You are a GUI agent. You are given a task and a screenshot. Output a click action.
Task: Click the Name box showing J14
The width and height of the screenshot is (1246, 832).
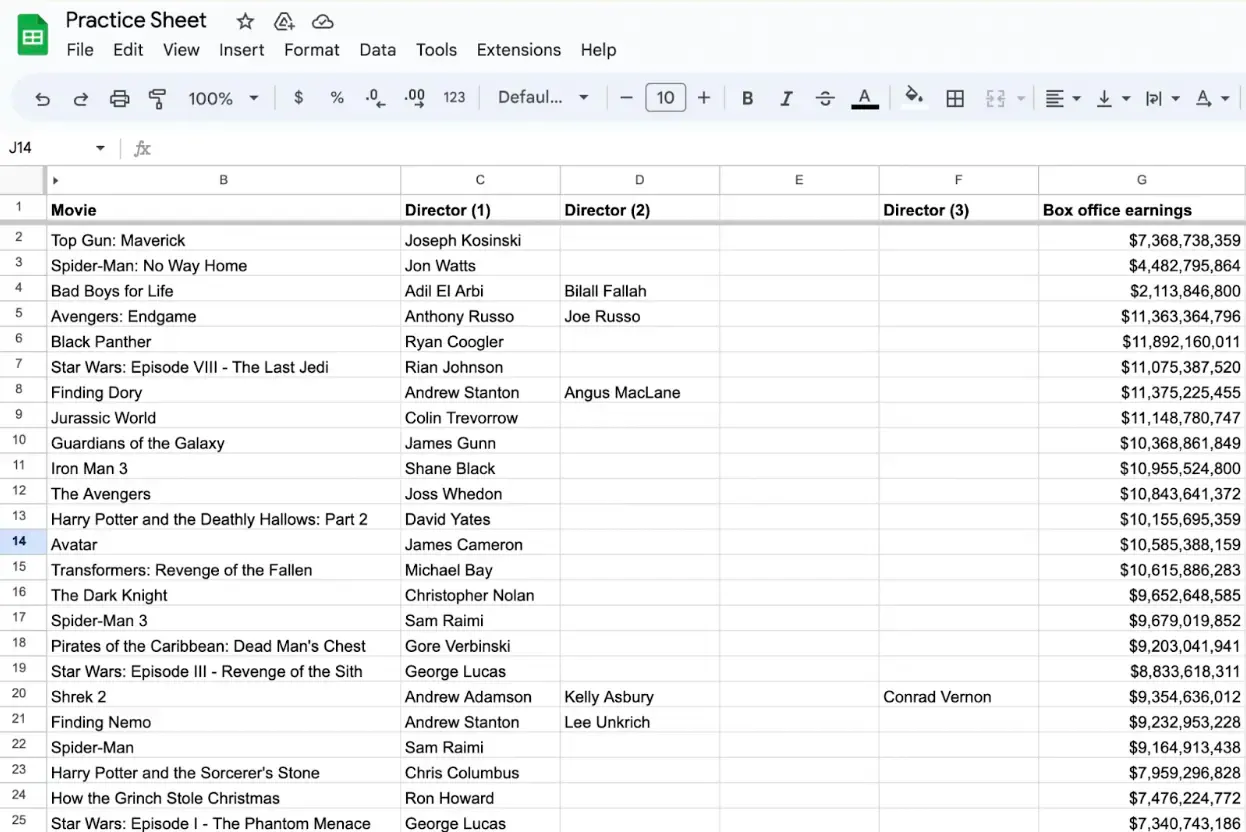click(48, 148)
